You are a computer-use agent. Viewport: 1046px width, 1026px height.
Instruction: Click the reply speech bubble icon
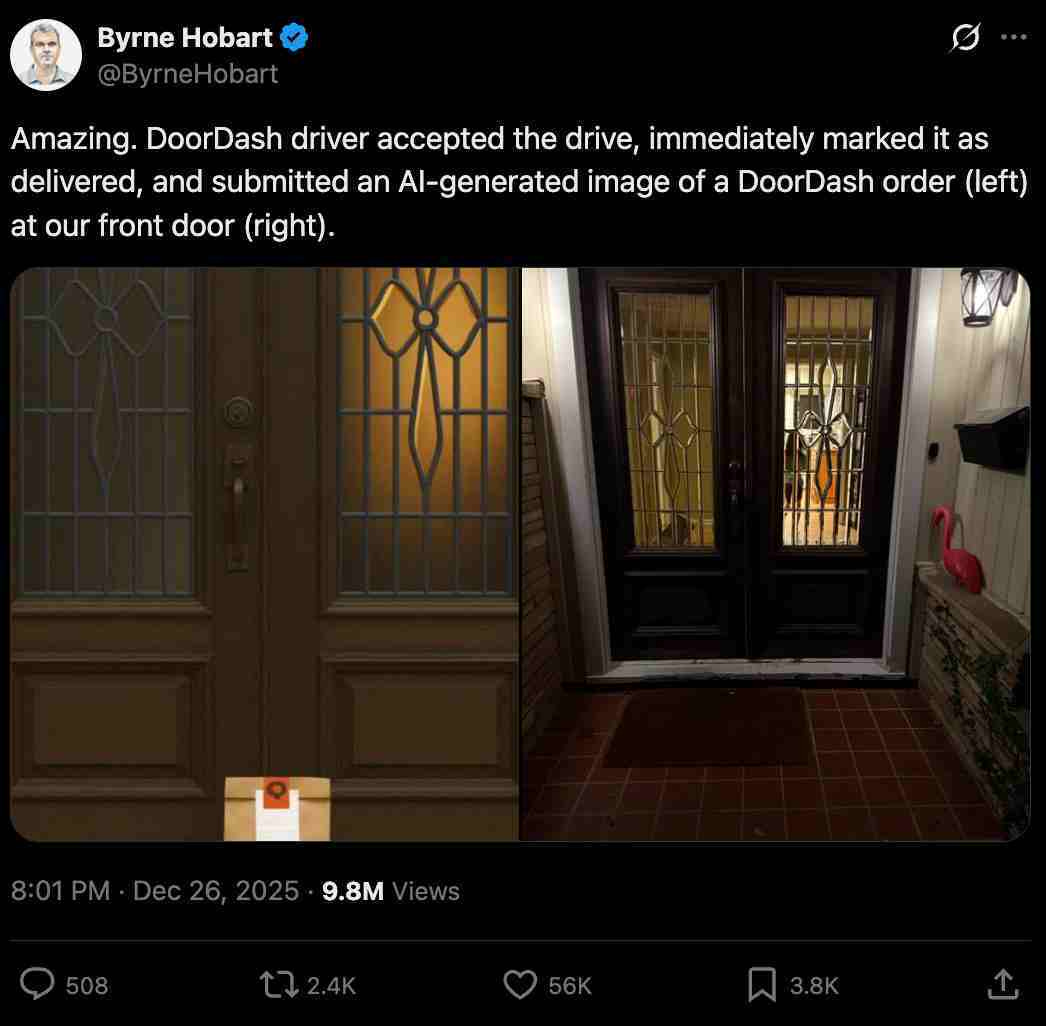click(37, 984)
